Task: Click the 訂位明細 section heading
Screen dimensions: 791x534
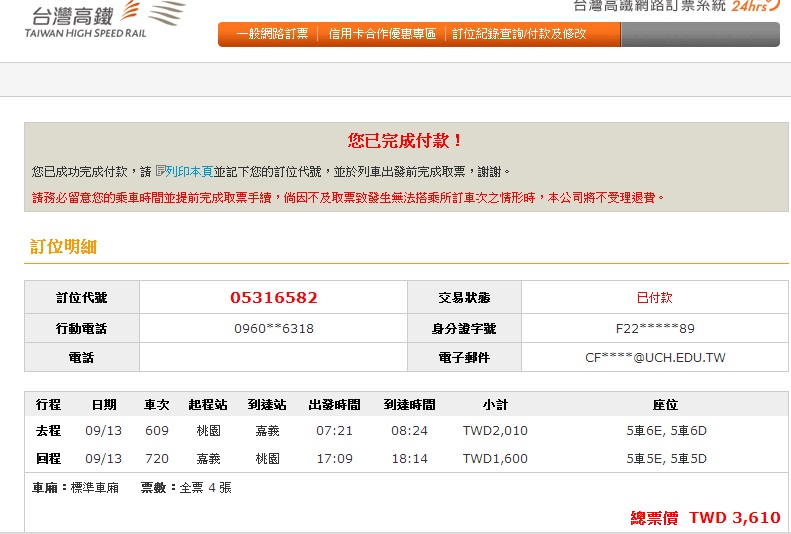Action: pos(63,247)
